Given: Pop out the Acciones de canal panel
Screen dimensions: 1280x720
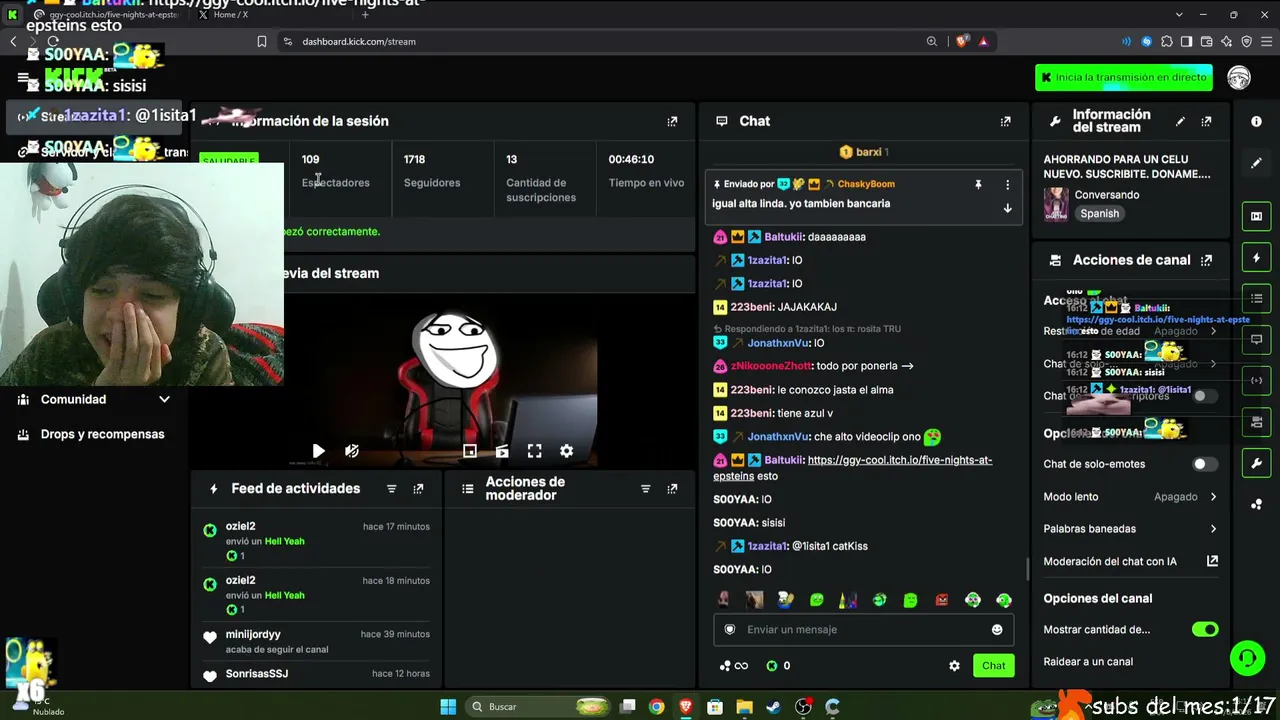Looking at the screenshot, I should pos(1206,260).
